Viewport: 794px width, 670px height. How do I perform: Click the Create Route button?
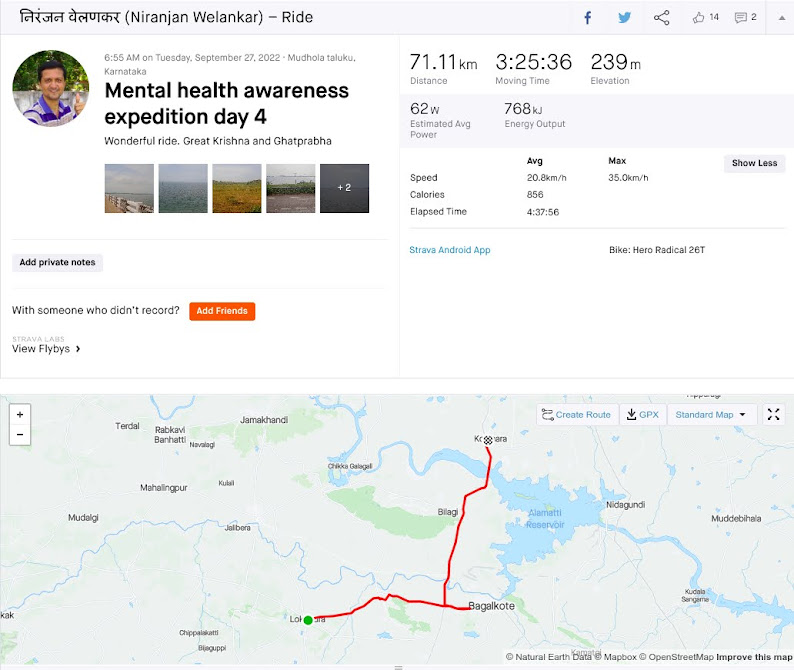tap(576, 414)
